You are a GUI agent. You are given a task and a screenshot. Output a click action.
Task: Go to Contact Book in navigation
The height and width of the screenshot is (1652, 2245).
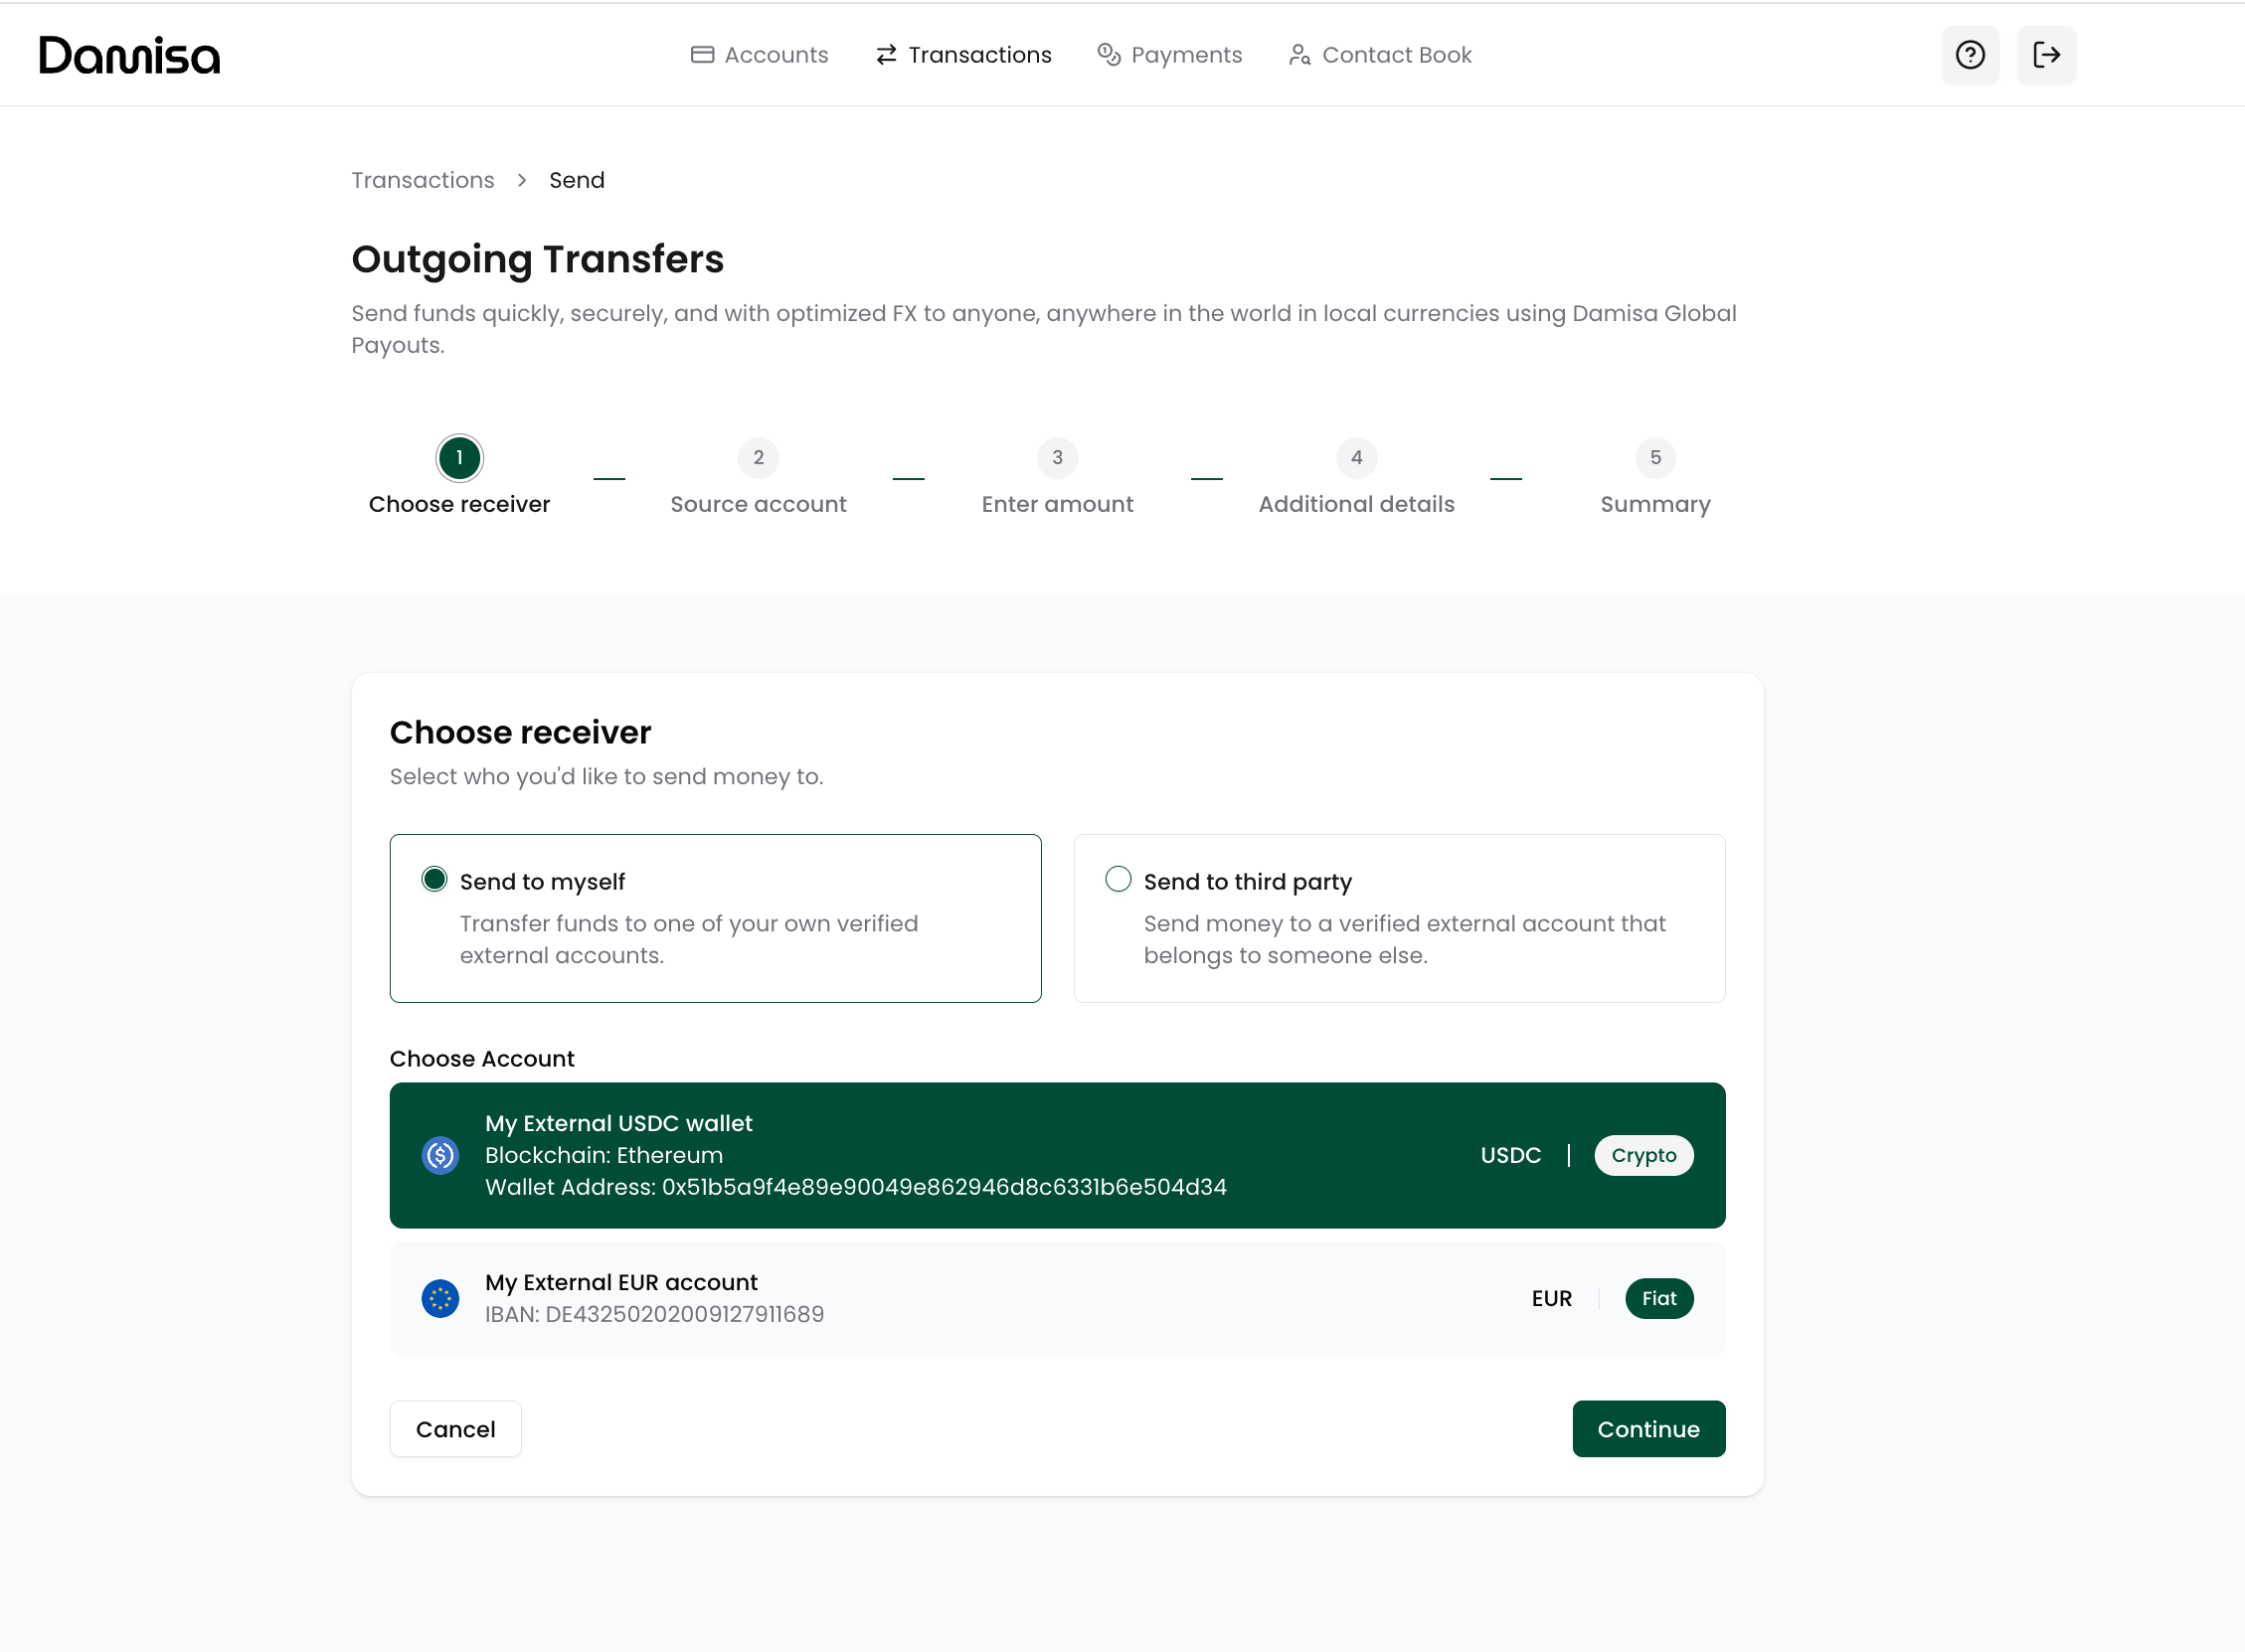(x=1396, y=55)
